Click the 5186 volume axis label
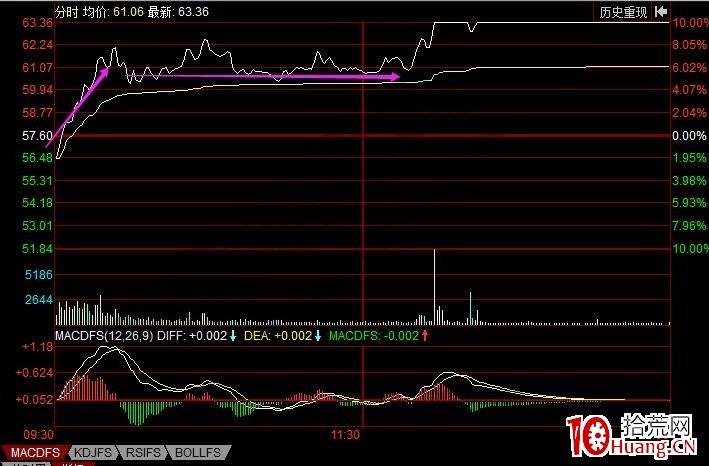709x466 pixels. pos(39,274)
